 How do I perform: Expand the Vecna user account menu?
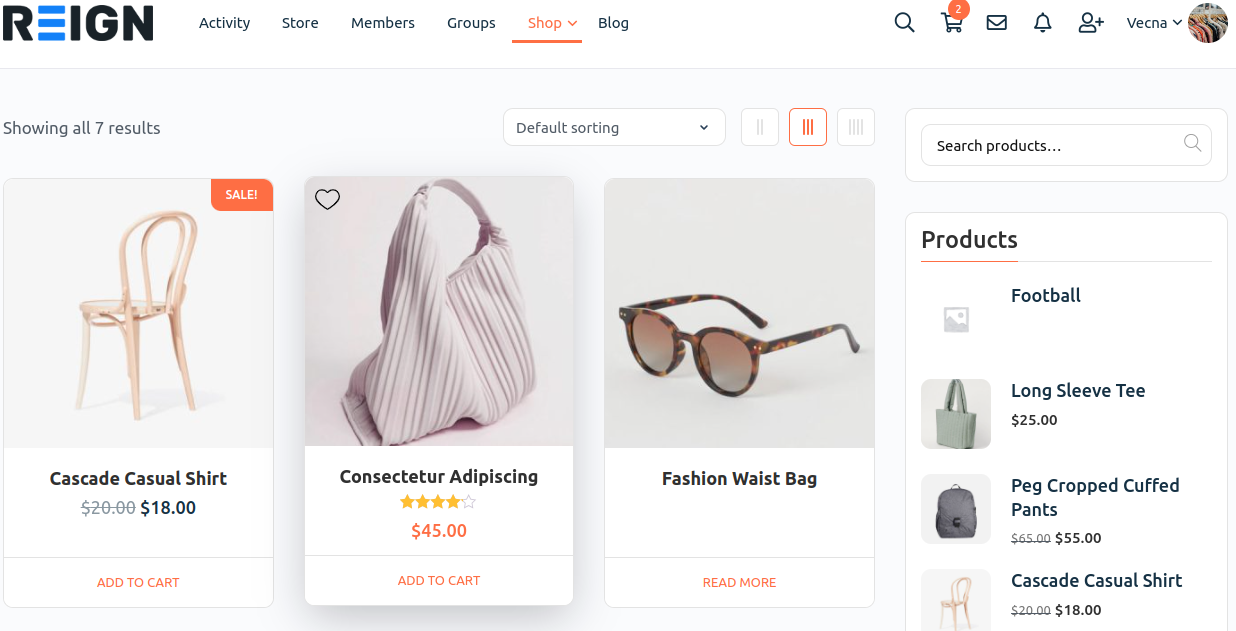pos(1154,23)
